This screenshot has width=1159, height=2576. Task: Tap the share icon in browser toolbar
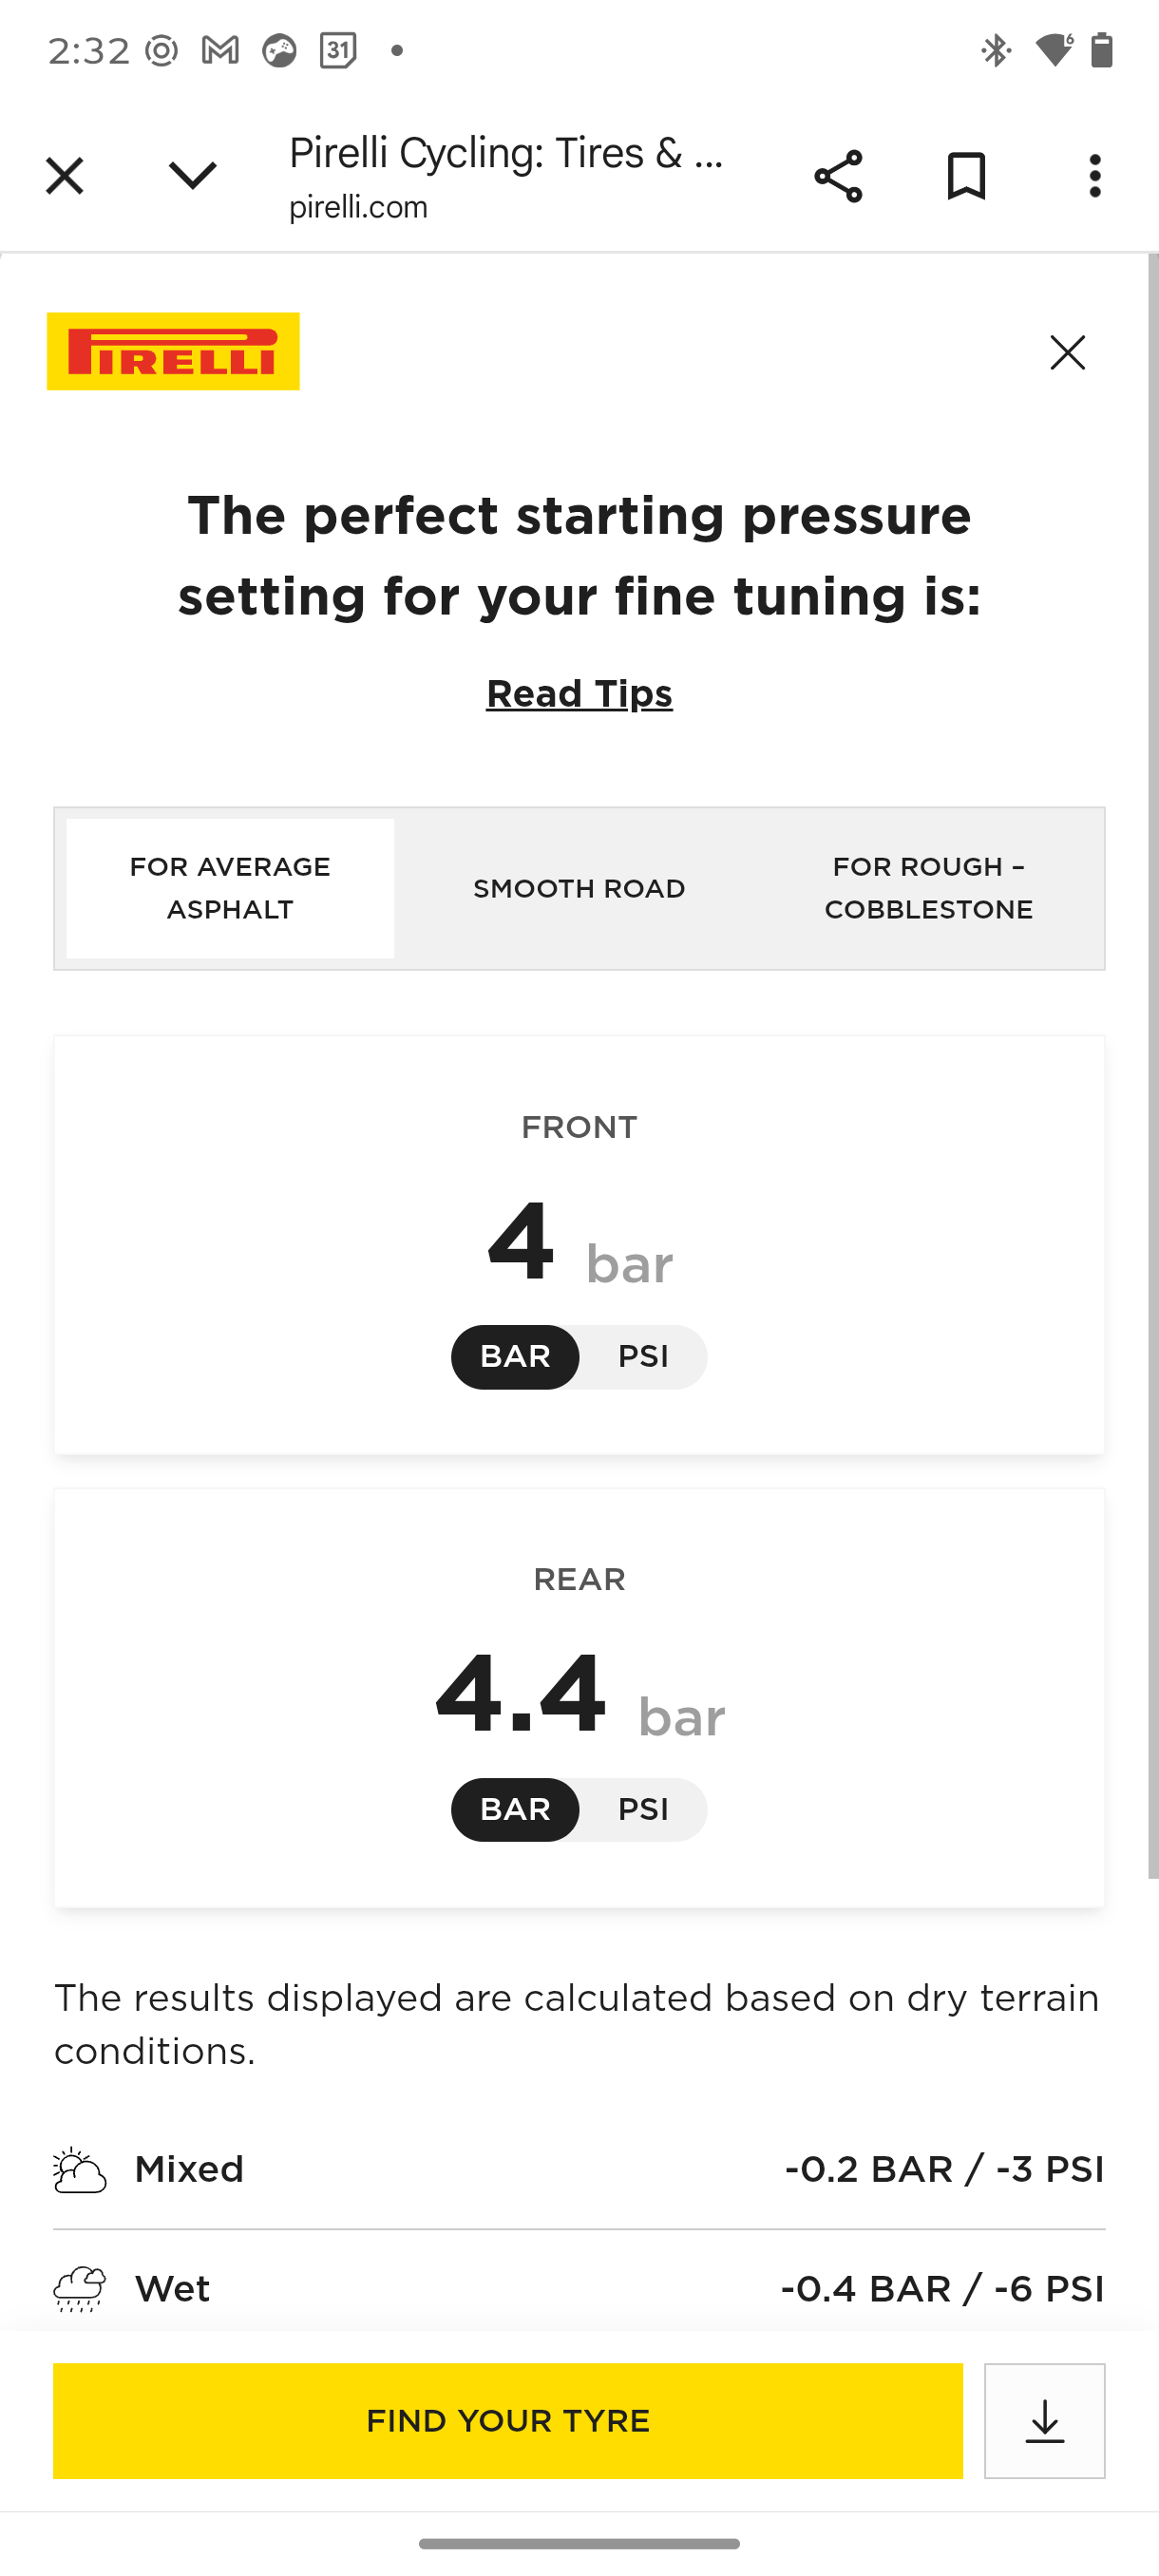point(838,177)
